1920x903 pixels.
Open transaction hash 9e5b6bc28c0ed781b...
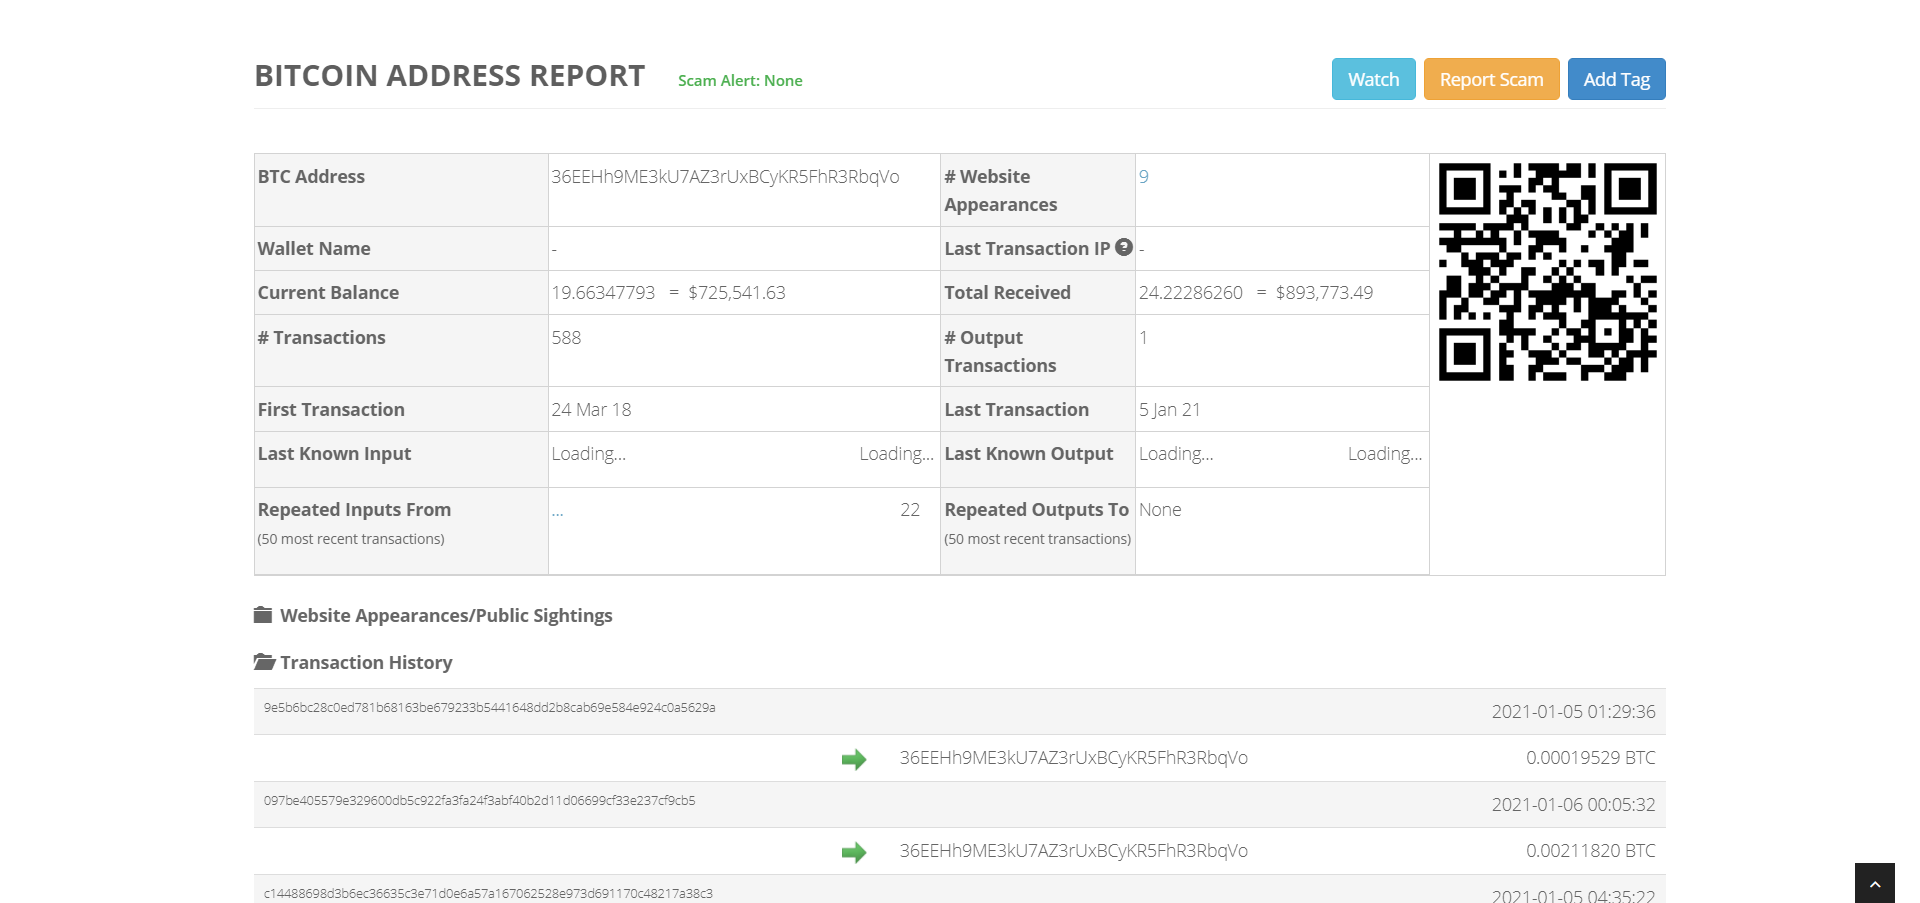489,707
